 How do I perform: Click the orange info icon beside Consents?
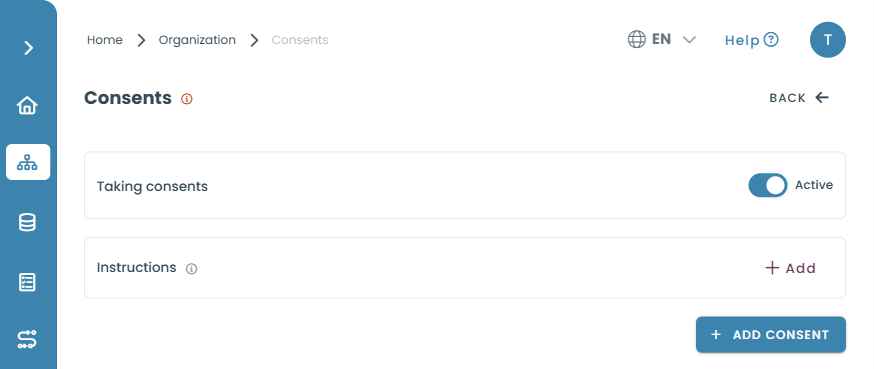(187, 99)
